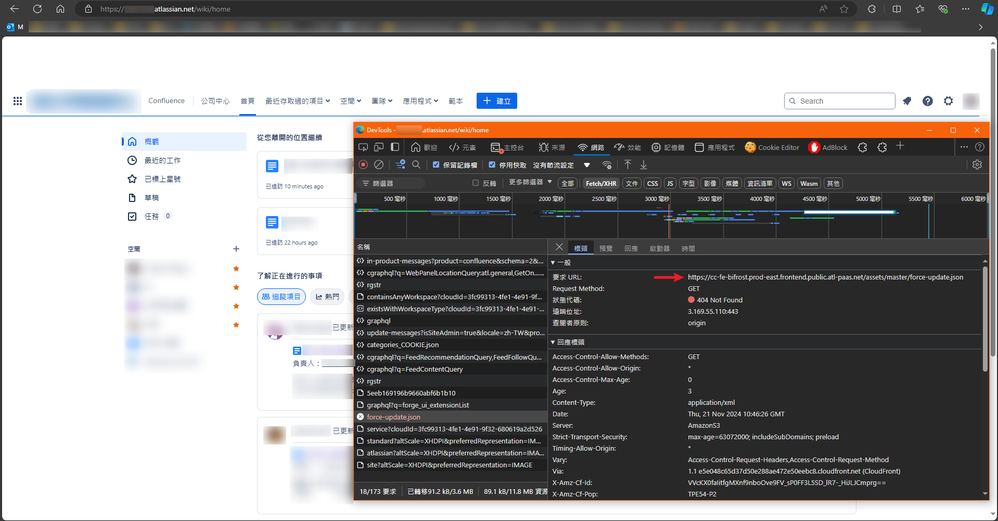
Task: Open network settings gear in DevTools
Action: pos(977,165)
